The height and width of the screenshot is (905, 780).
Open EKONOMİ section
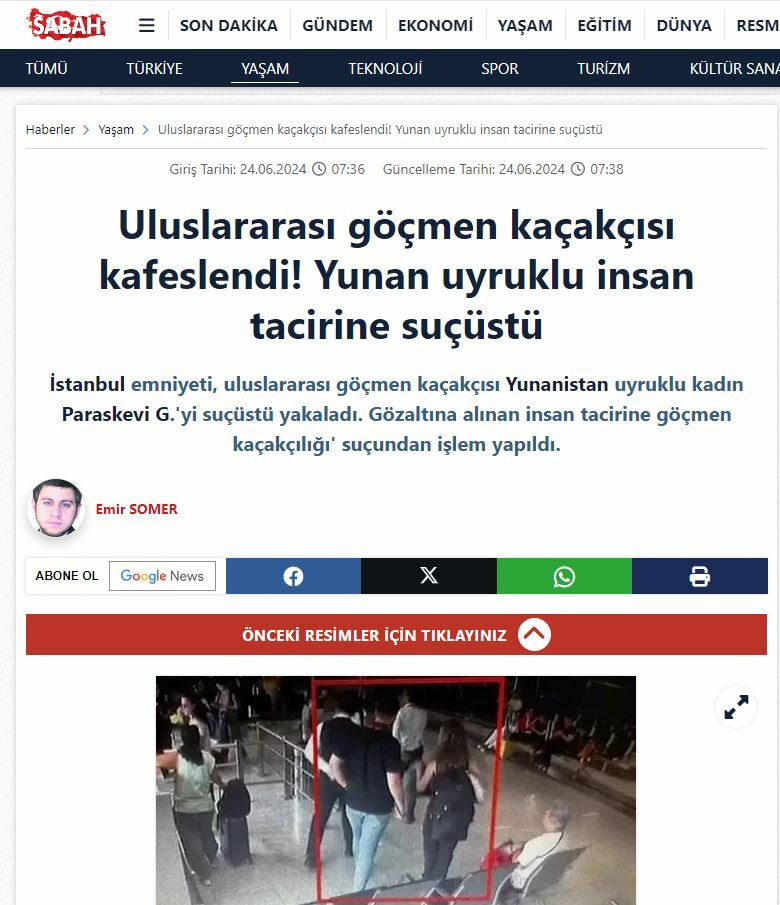pos(435,25)
